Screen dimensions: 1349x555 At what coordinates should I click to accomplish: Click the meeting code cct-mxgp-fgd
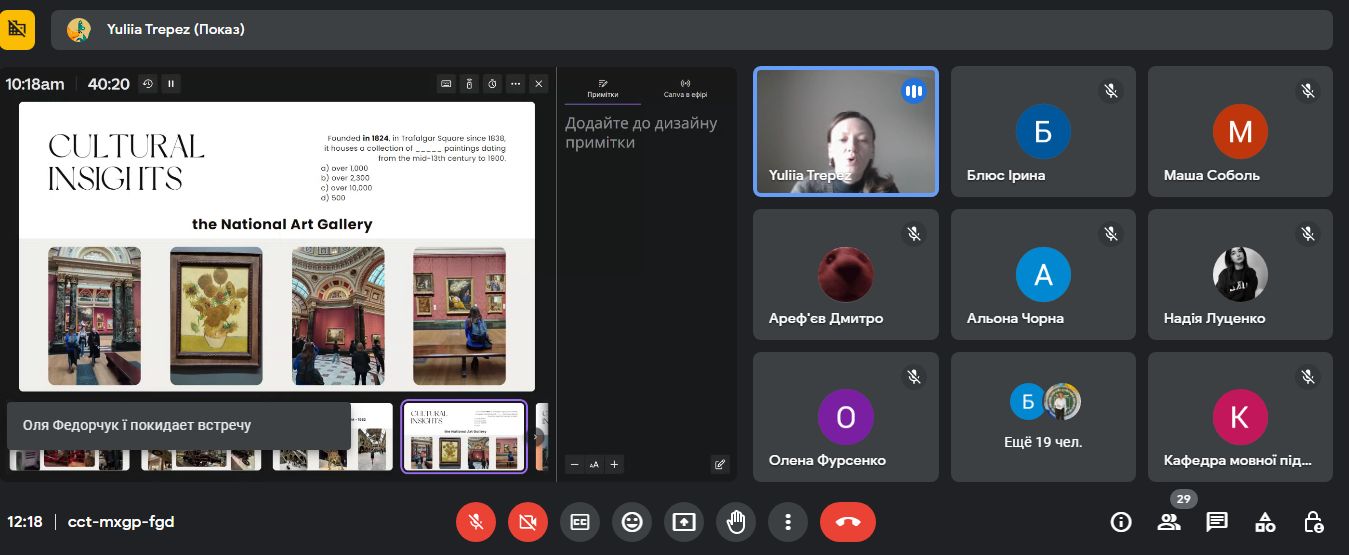(121, 522)
